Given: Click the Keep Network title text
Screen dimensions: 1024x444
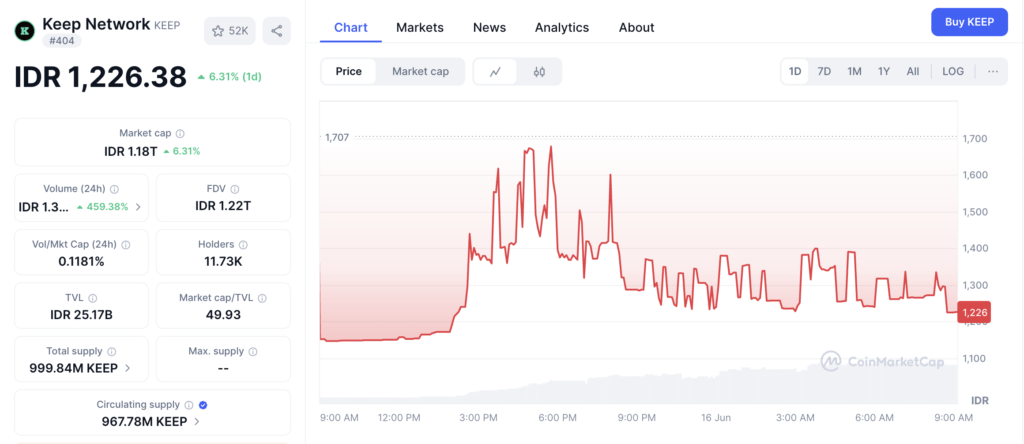Looking at the screenshot, I should [x=96, y=25].
